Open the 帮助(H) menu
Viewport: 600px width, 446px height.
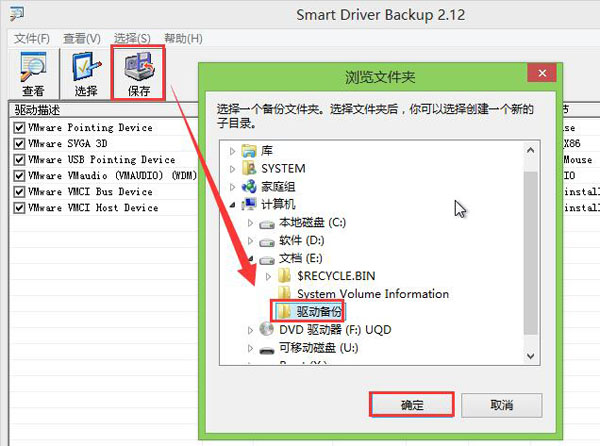point(183,38)
